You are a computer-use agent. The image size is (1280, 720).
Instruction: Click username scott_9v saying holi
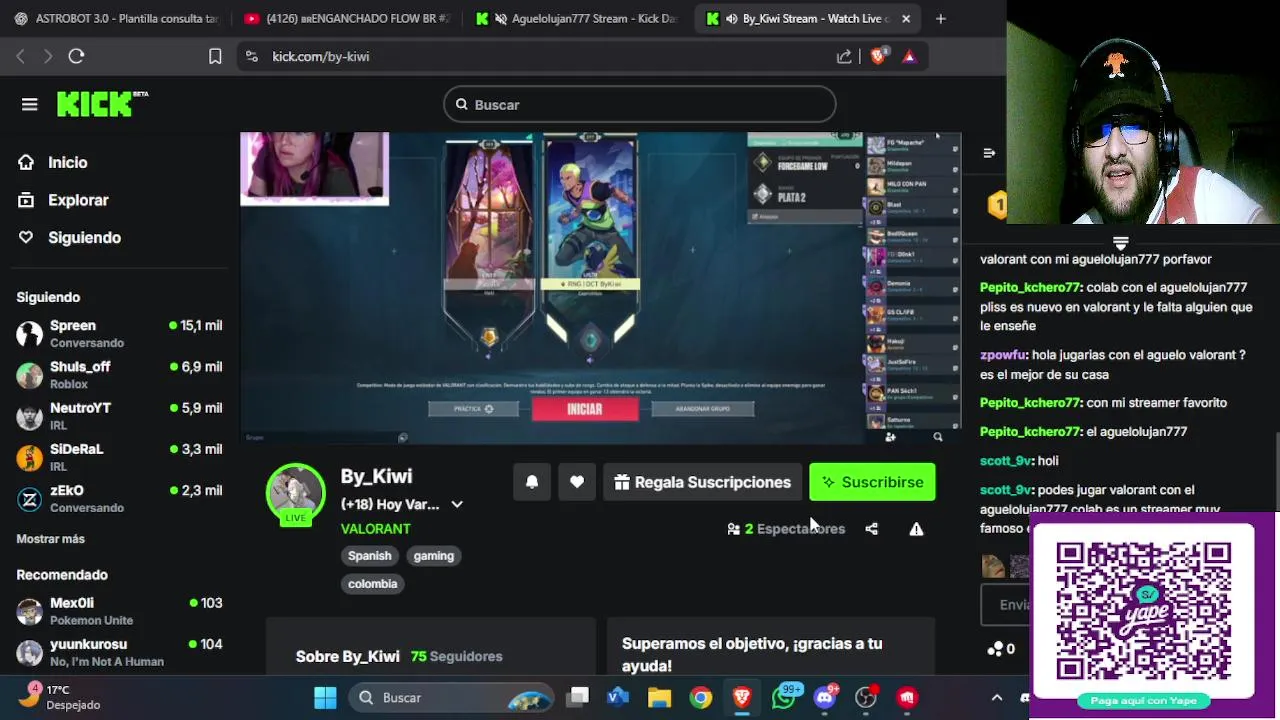point(1005,461)
